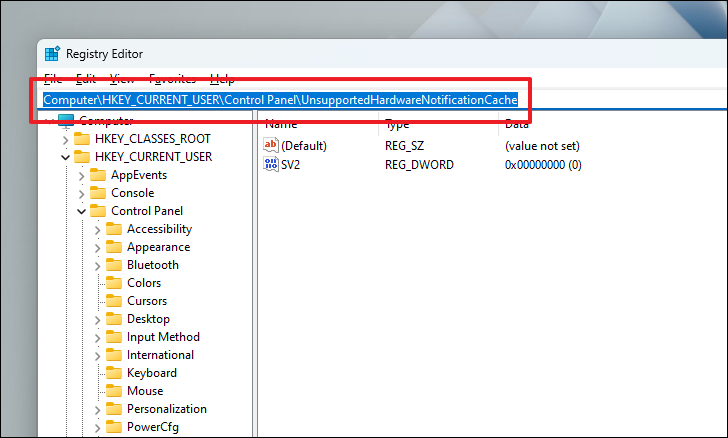
Task: Expand the Personalization key
Action: pyautogui.click(x=97, y=410)
